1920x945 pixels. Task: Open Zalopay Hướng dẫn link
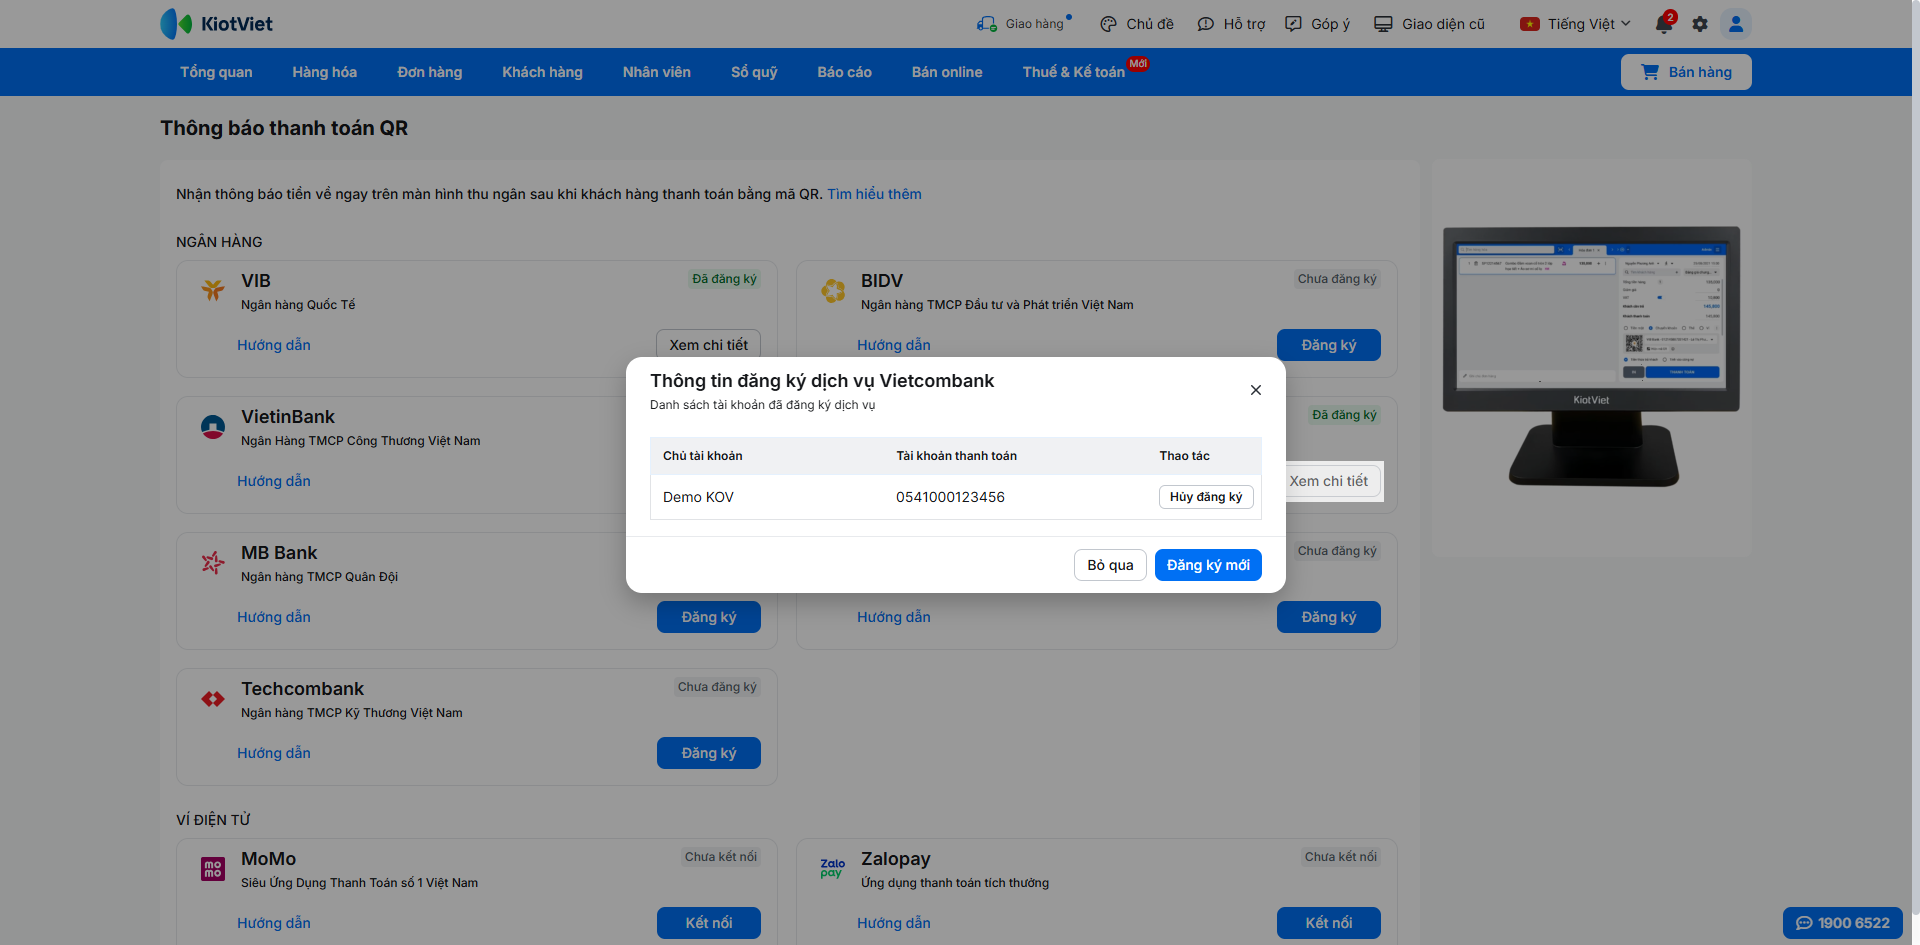coord(894,923)
